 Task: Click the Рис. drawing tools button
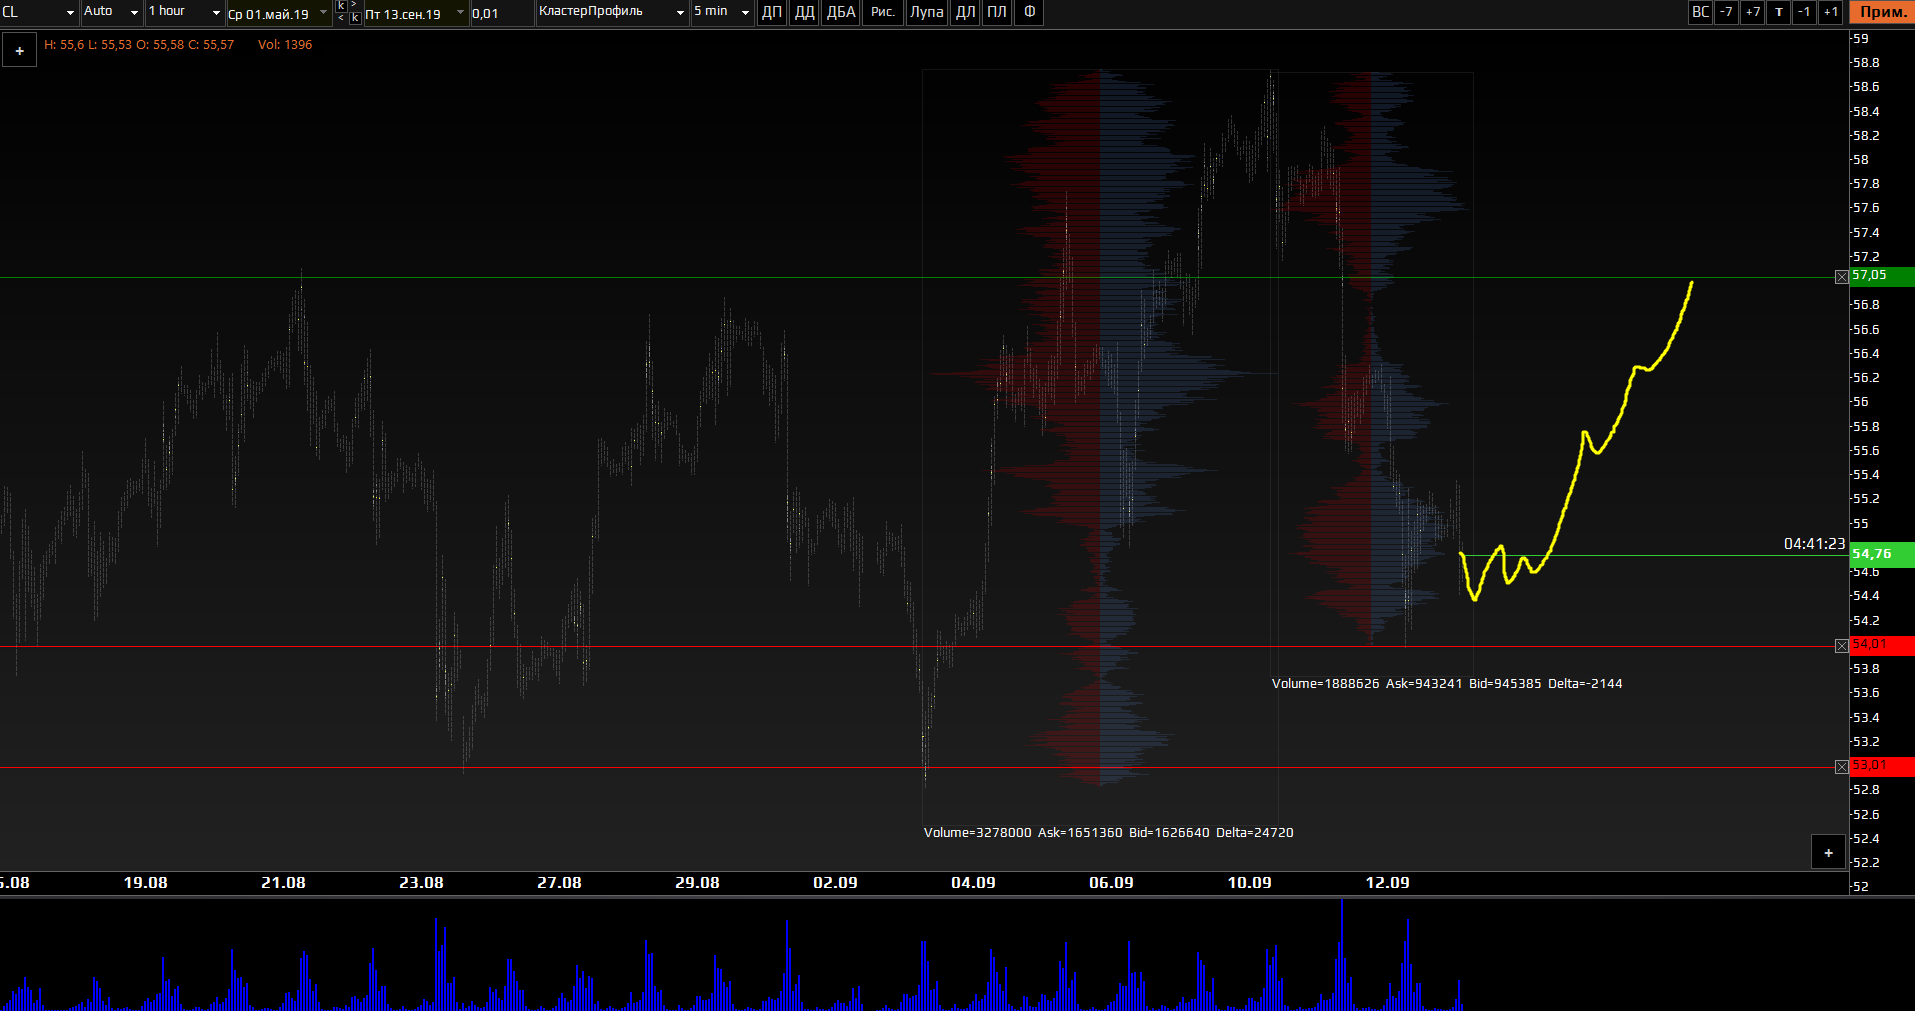pyautogui.click(x=882, y=12)
